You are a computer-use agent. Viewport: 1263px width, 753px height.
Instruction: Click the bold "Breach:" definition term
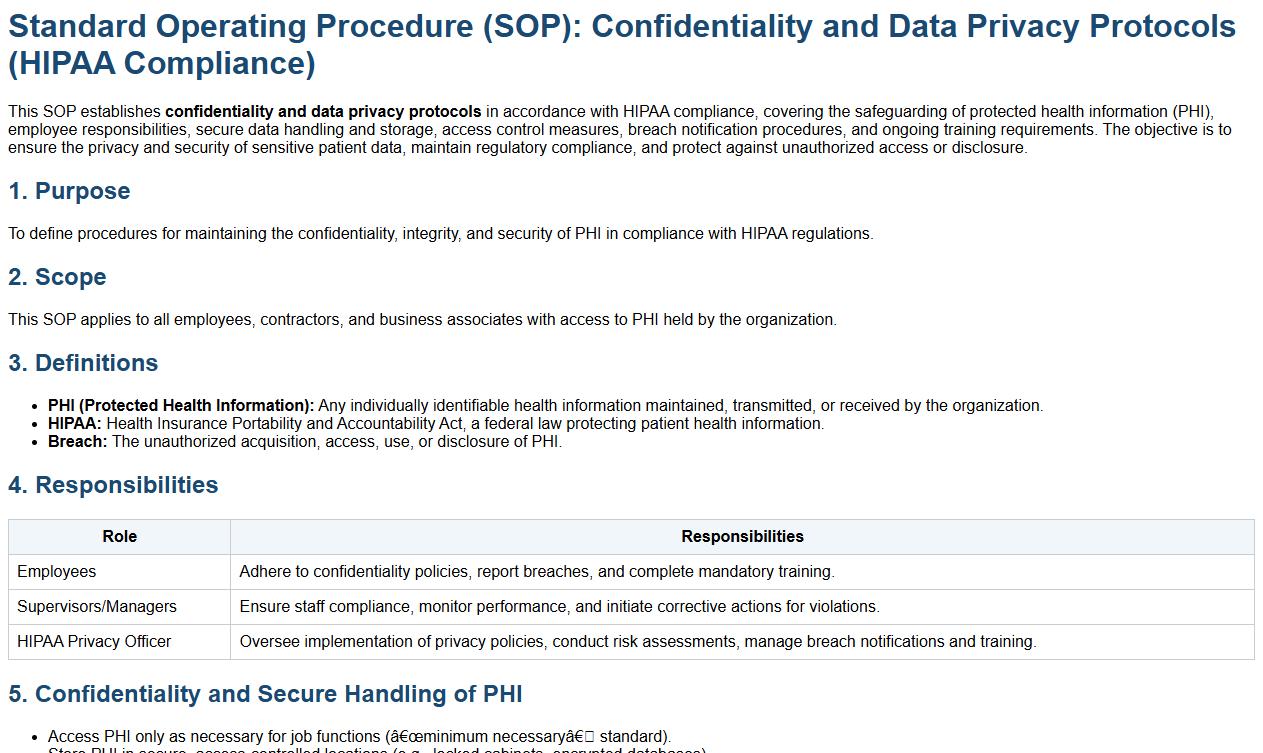[x=77, y=442]
